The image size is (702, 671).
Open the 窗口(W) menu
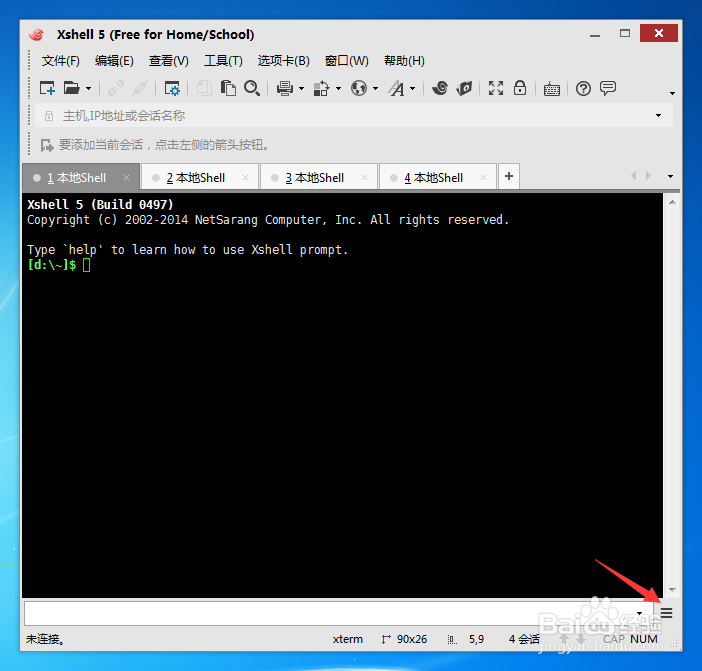(347, 61)
